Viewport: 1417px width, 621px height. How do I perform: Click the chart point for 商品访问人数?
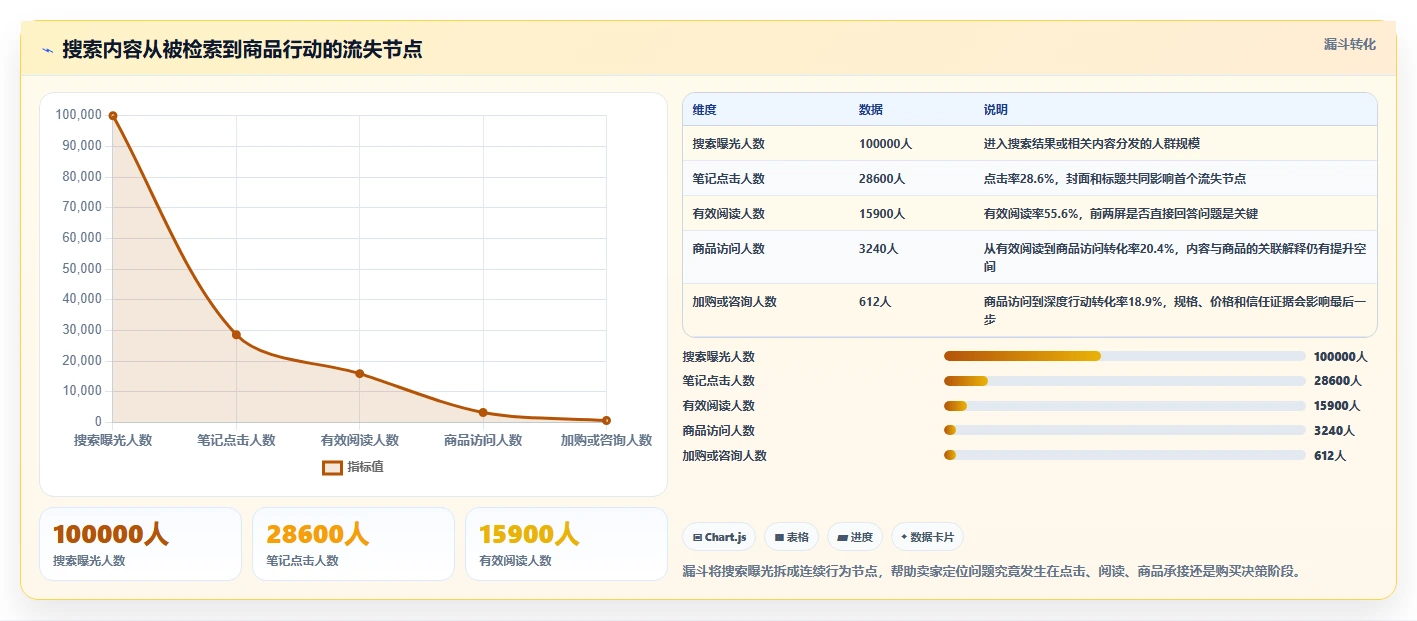coord(483,412)
